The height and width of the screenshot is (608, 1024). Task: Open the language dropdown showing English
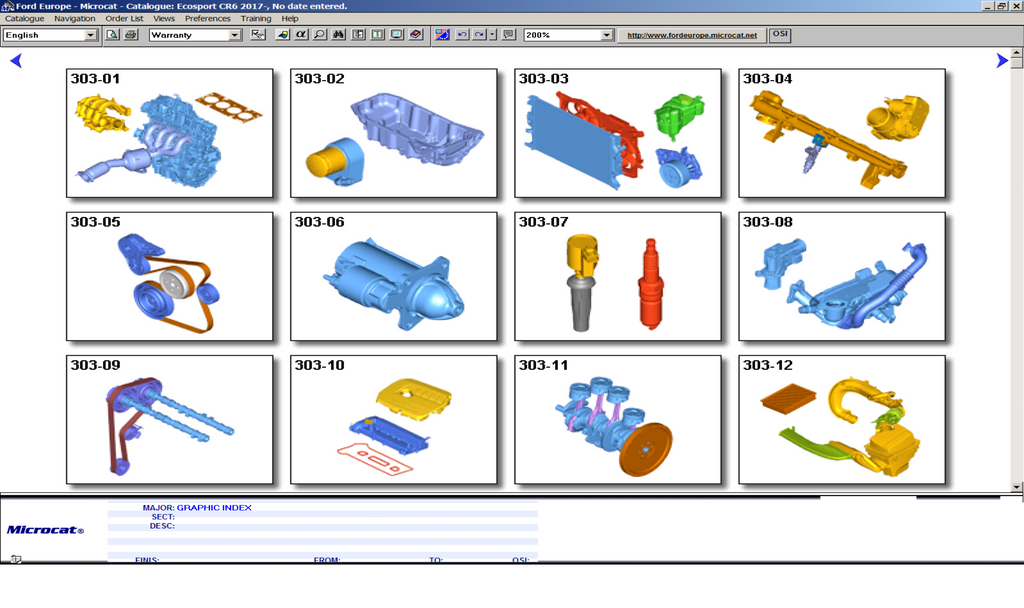tap(50, 35)
